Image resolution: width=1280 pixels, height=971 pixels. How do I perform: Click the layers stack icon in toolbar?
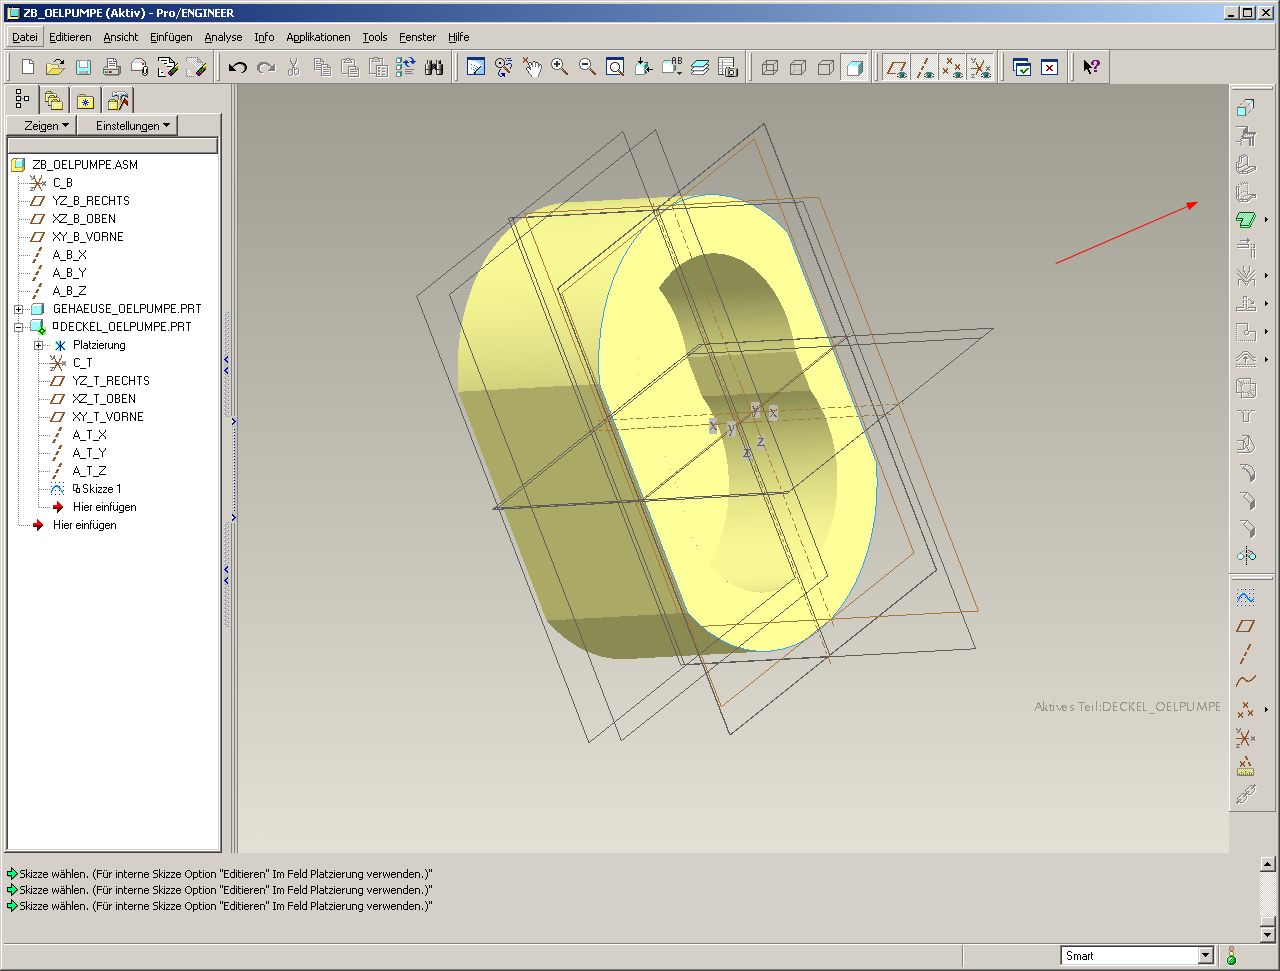coord(700,67)
